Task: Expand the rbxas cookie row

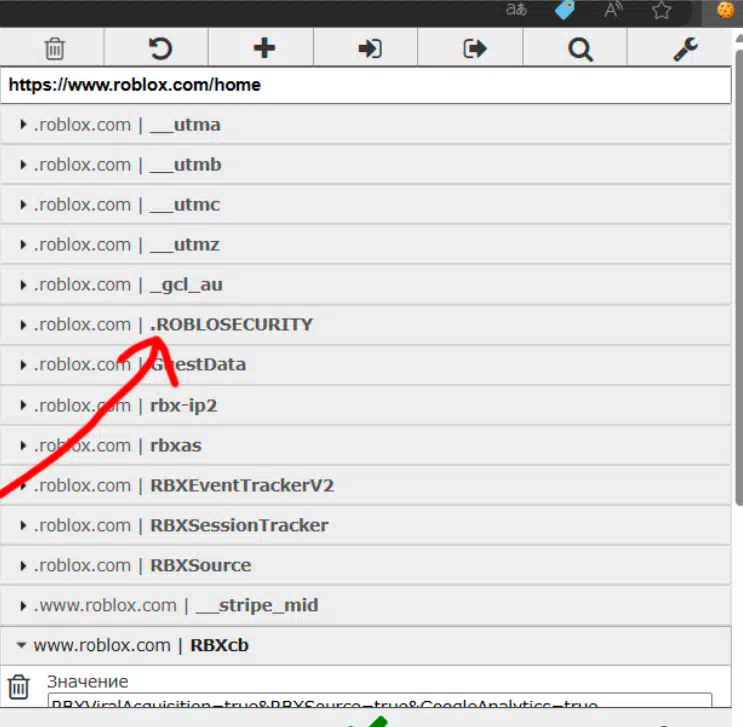Action: (365, 445)
